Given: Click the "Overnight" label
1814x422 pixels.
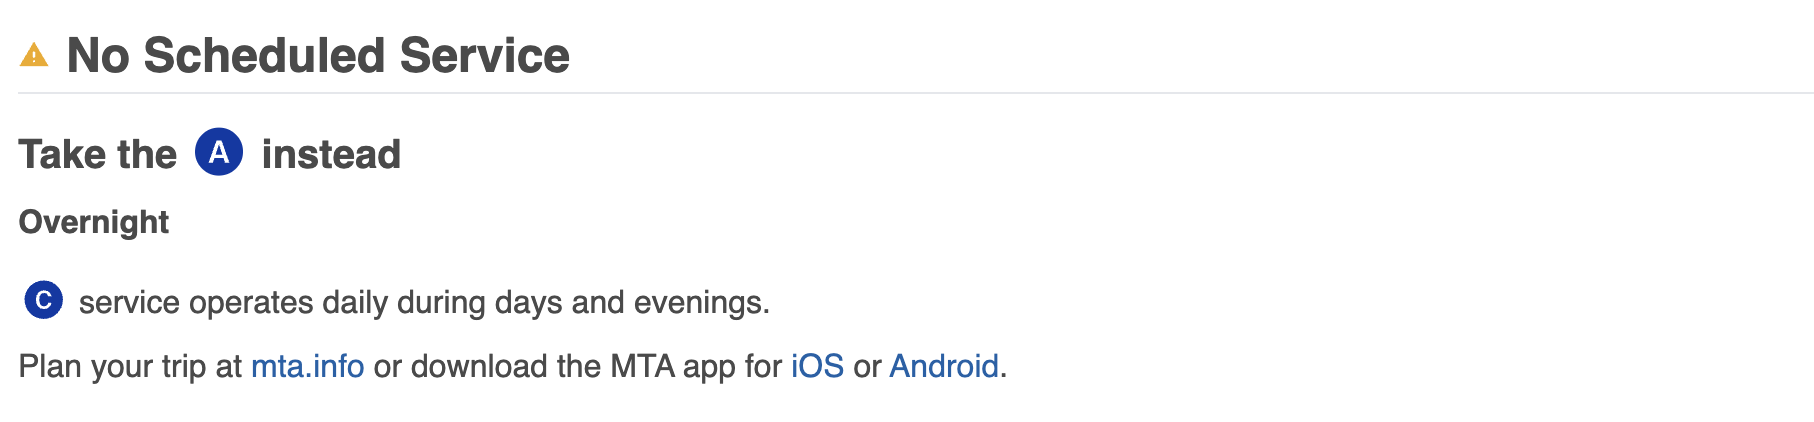Looking at the screenshot, I should coord(94,222).
